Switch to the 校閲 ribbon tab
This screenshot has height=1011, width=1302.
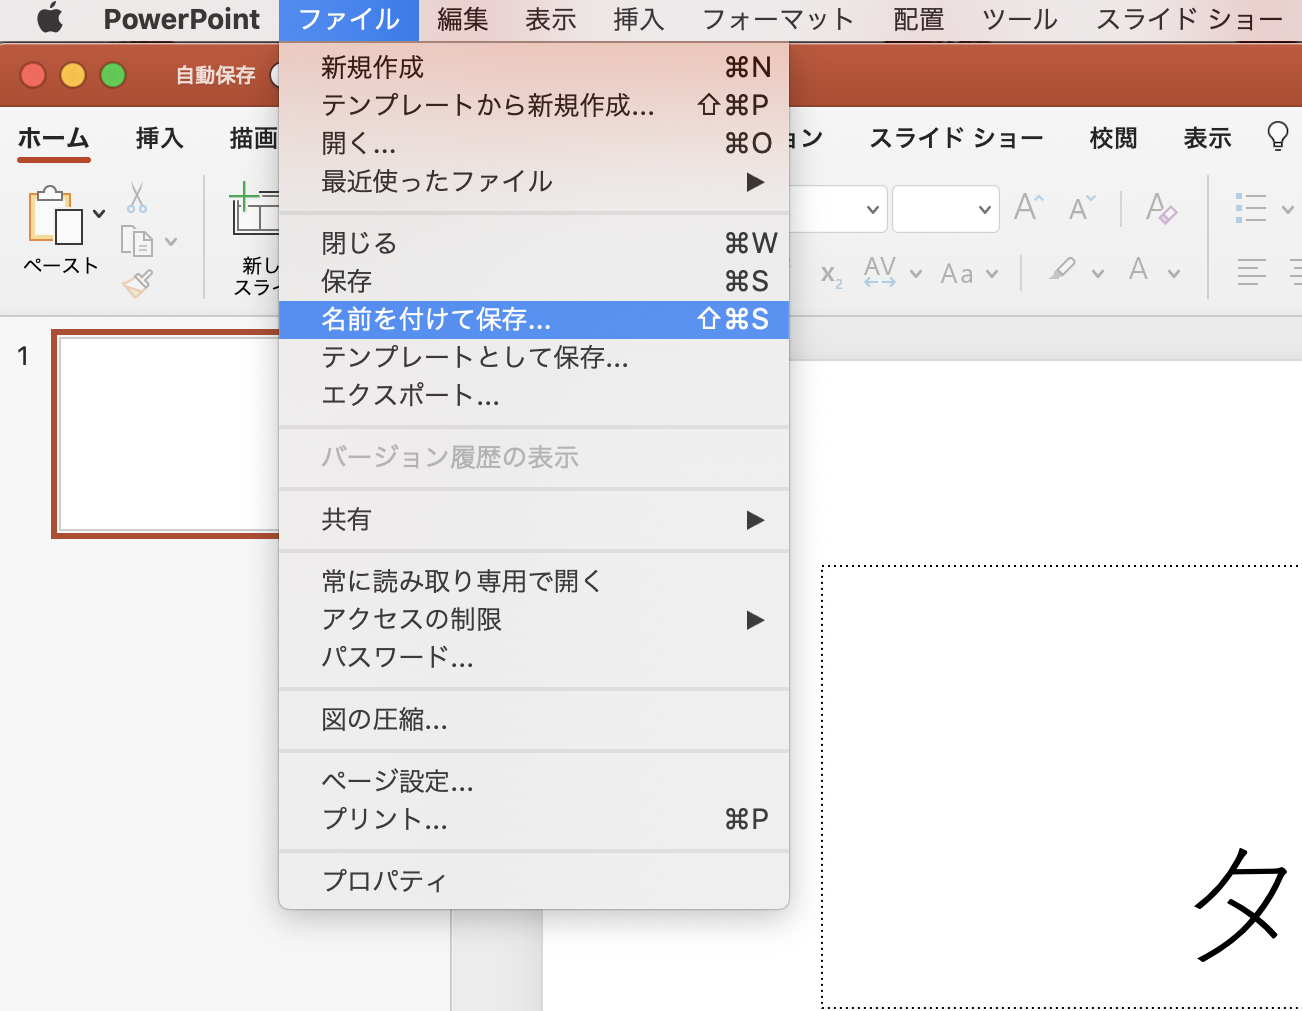coord(1113,138)
